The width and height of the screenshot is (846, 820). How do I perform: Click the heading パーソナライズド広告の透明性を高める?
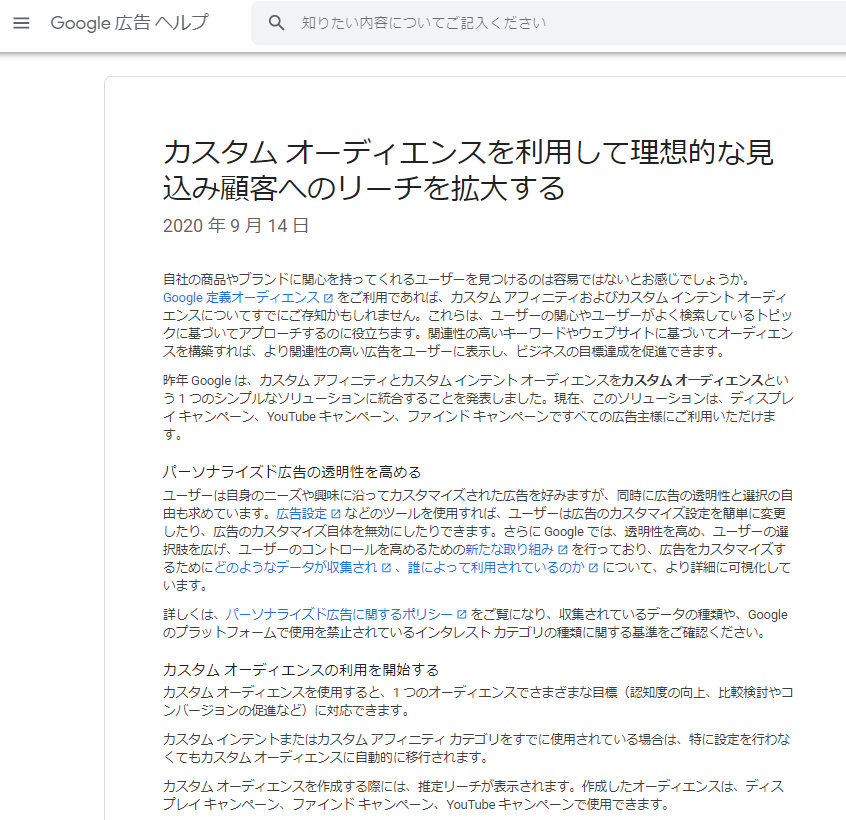pos(292,472)
